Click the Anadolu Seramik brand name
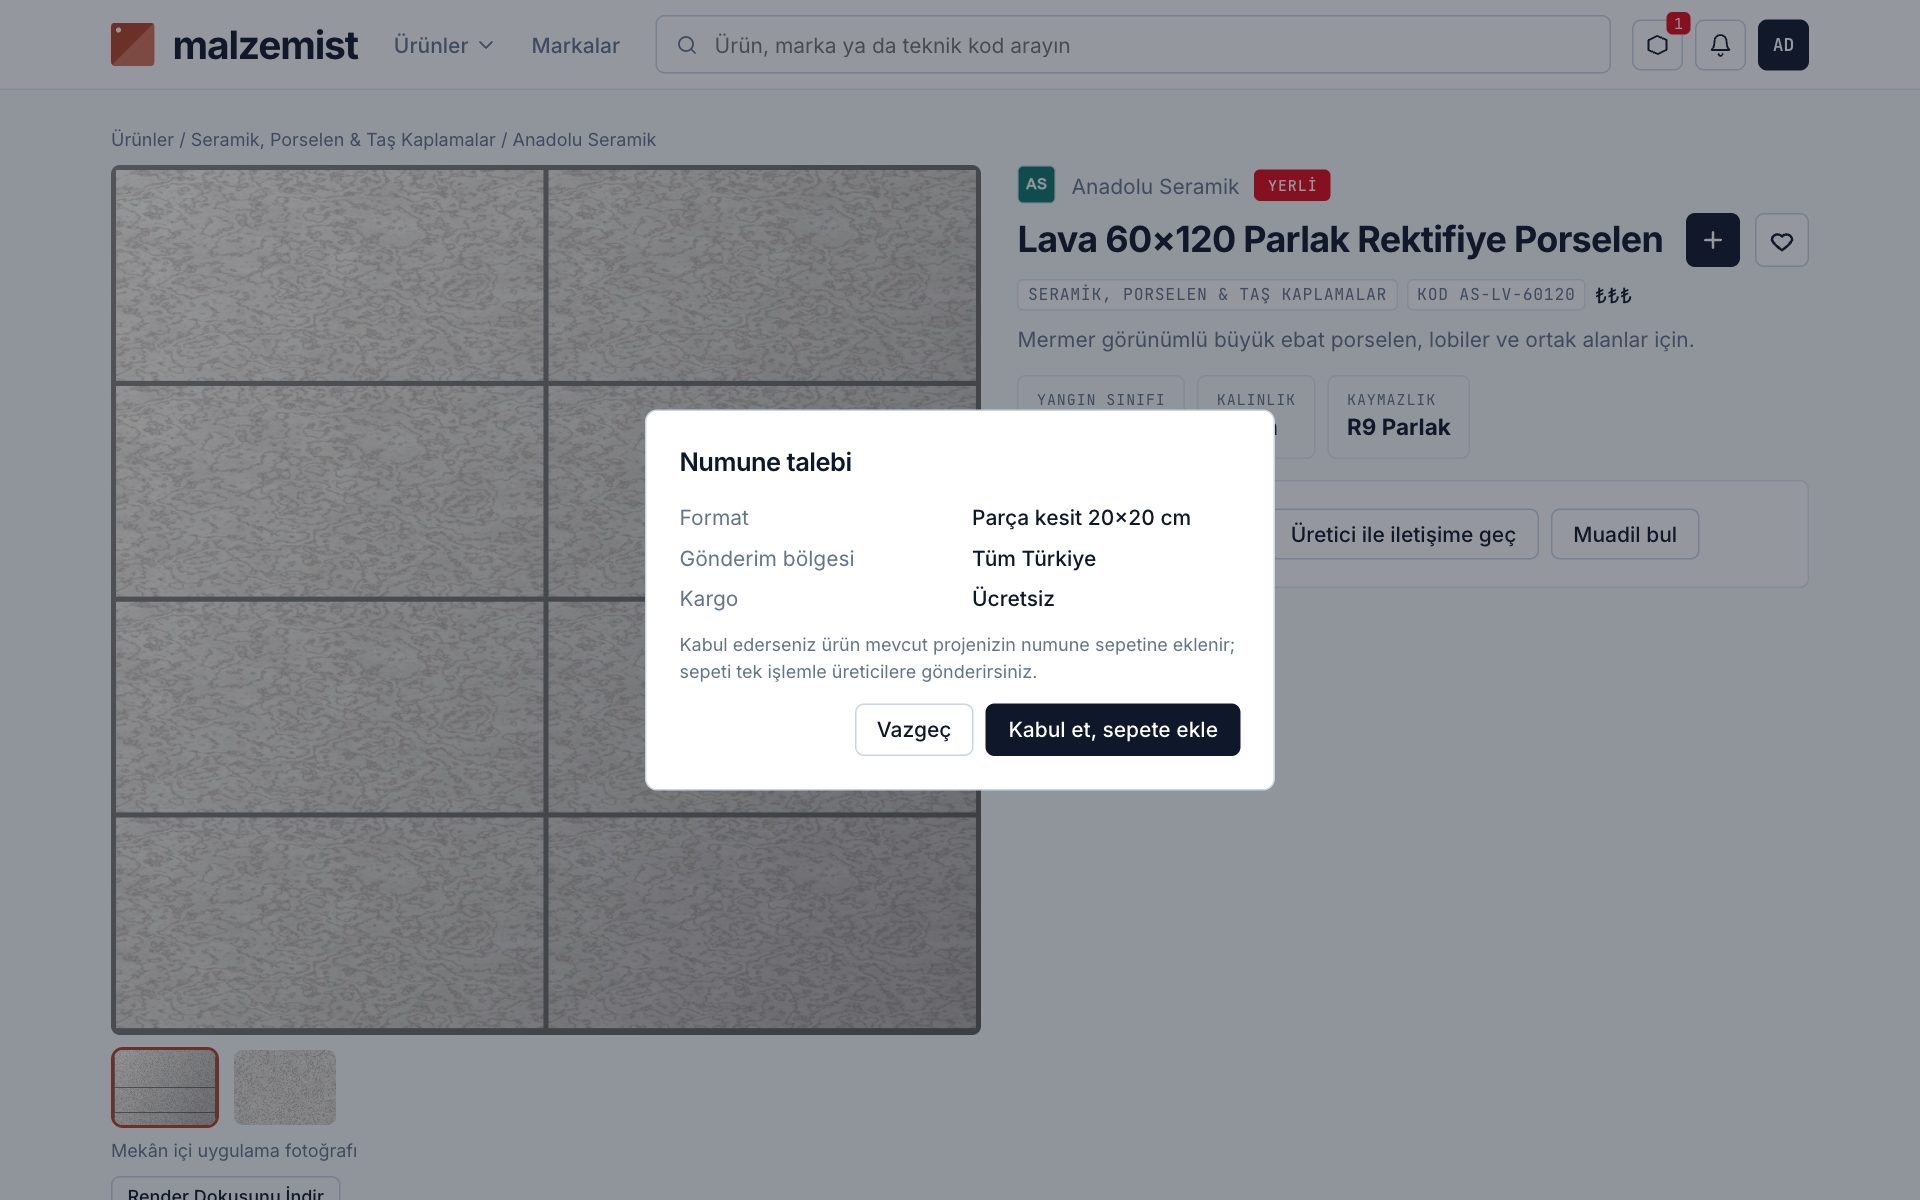Screen dimensions: 1920x1200 [x=1155, y=186]
